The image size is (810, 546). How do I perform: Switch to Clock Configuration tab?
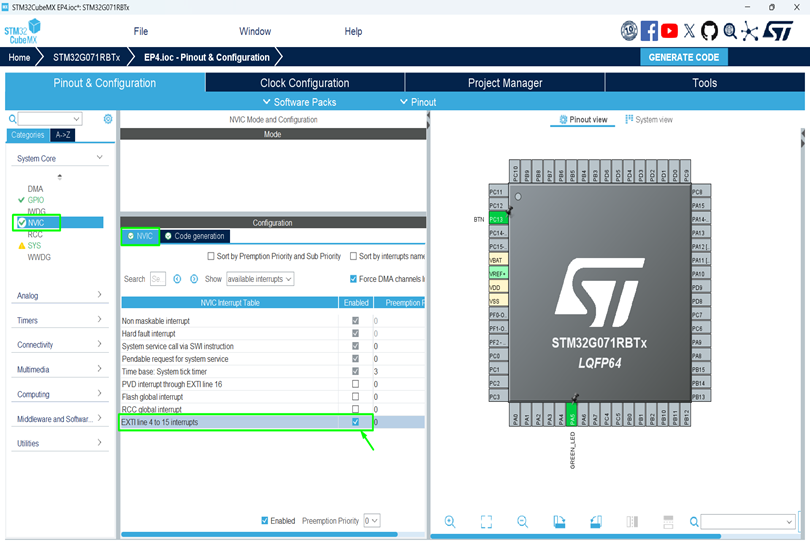point(305,83)
